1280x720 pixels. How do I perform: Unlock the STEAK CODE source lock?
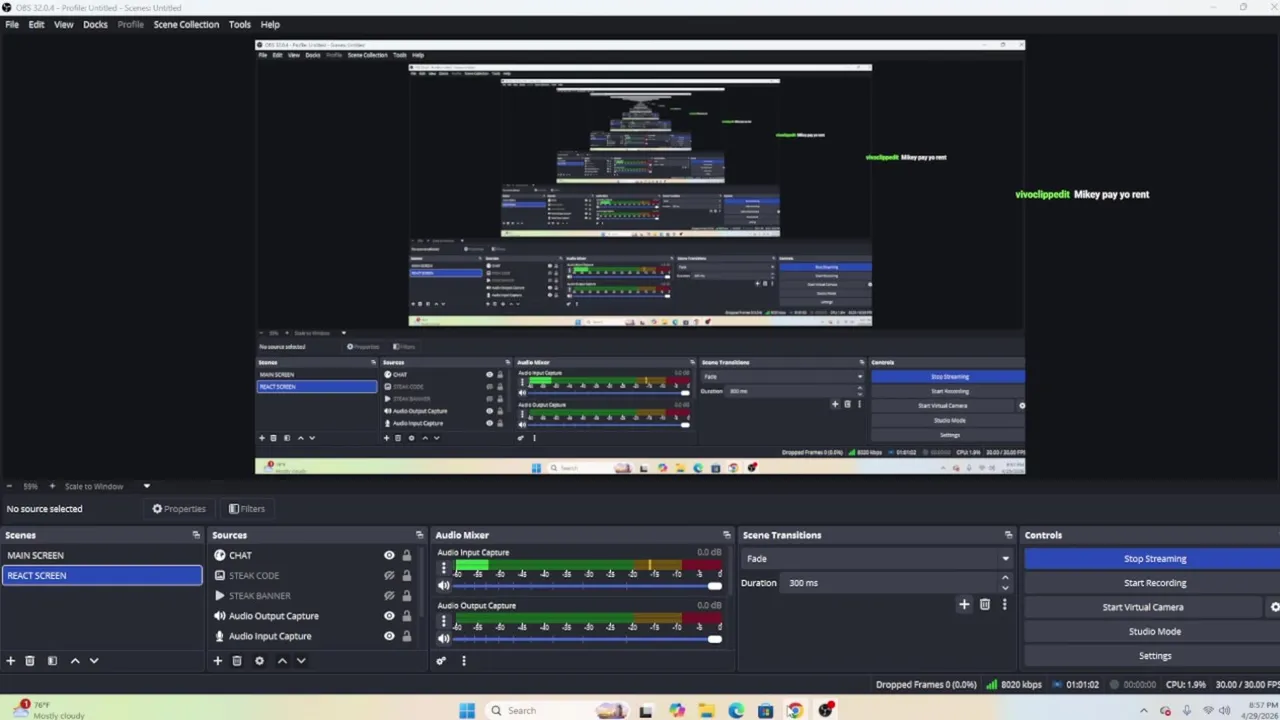click(x=406, y=575)
